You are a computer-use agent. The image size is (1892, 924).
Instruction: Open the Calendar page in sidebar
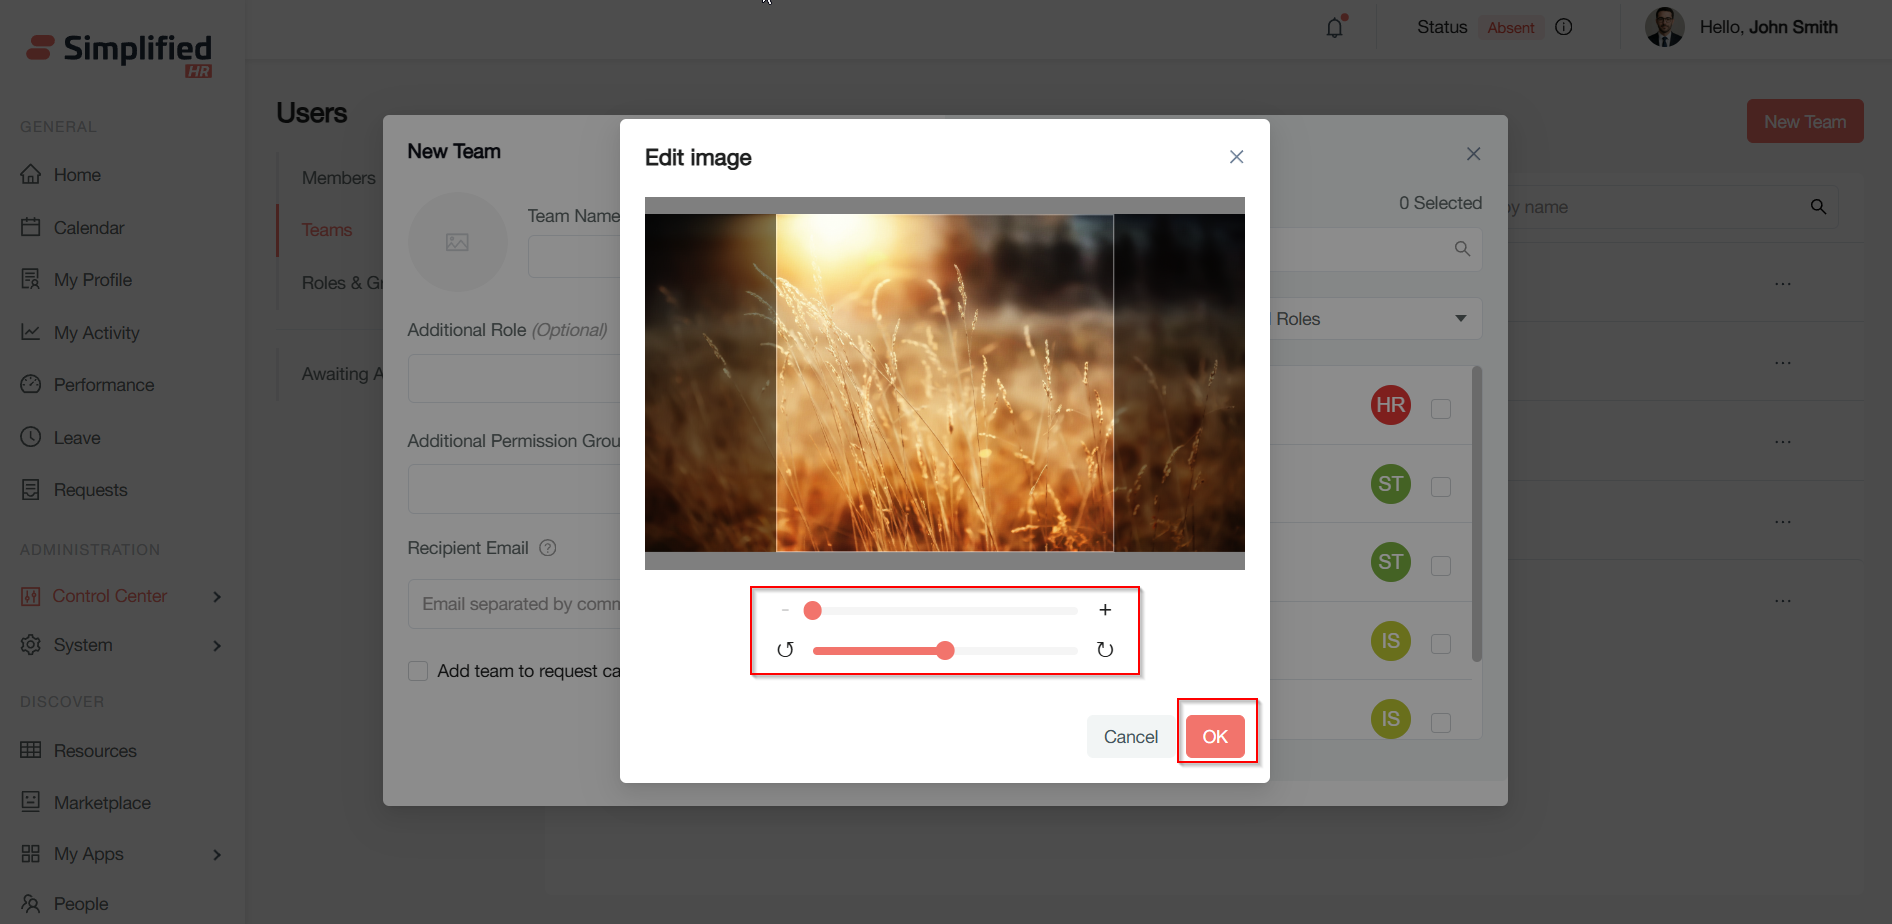click(x=88, y=228)
